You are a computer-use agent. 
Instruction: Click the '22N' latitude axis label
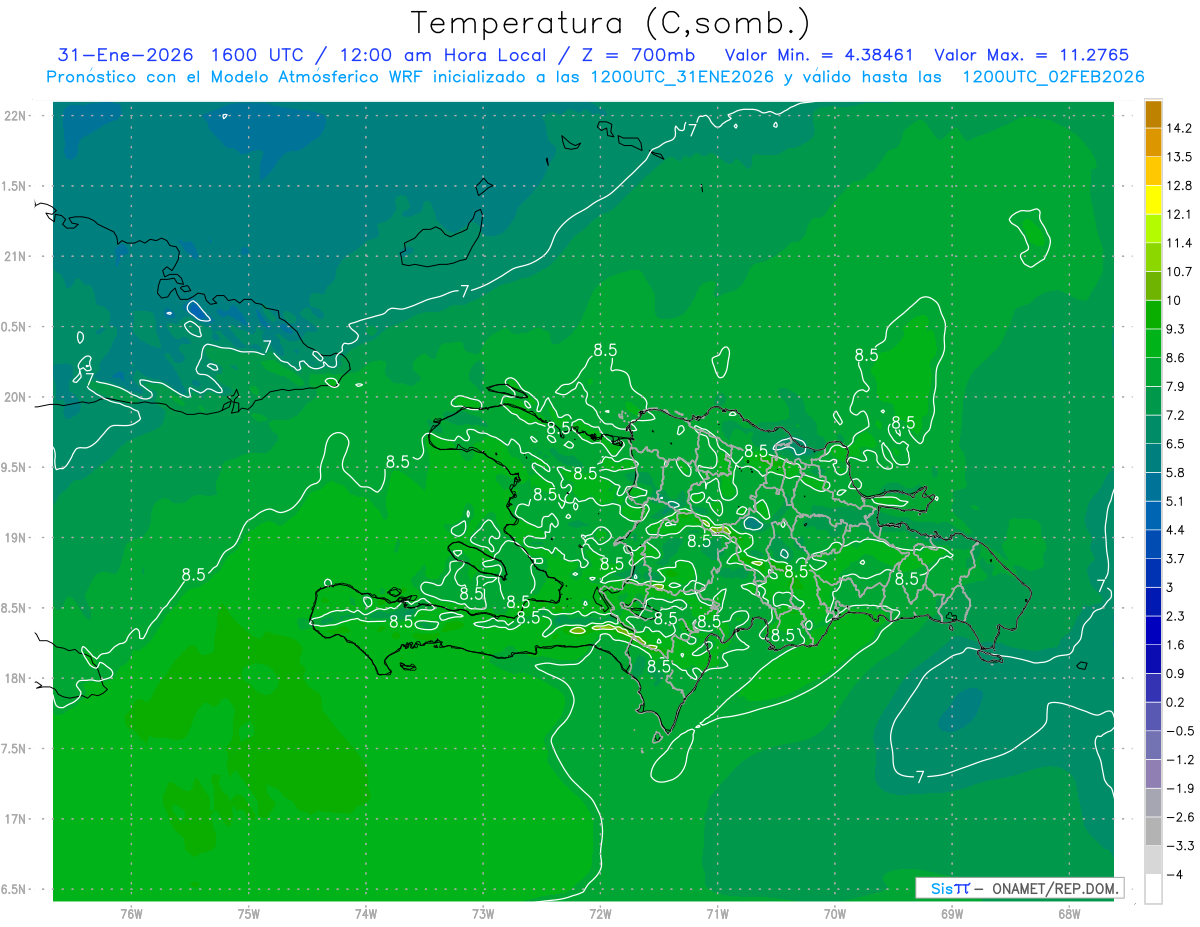[x=16, y=115]
